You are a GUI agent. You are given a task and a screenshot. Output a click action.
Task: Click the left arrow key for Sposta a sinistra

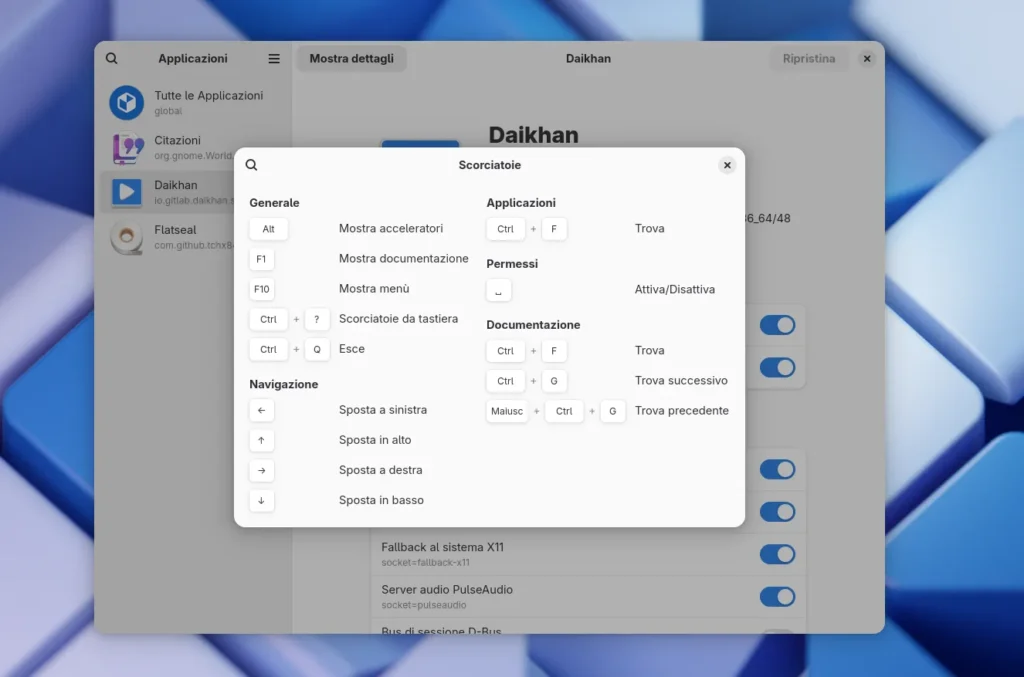[x=261, y=410]
